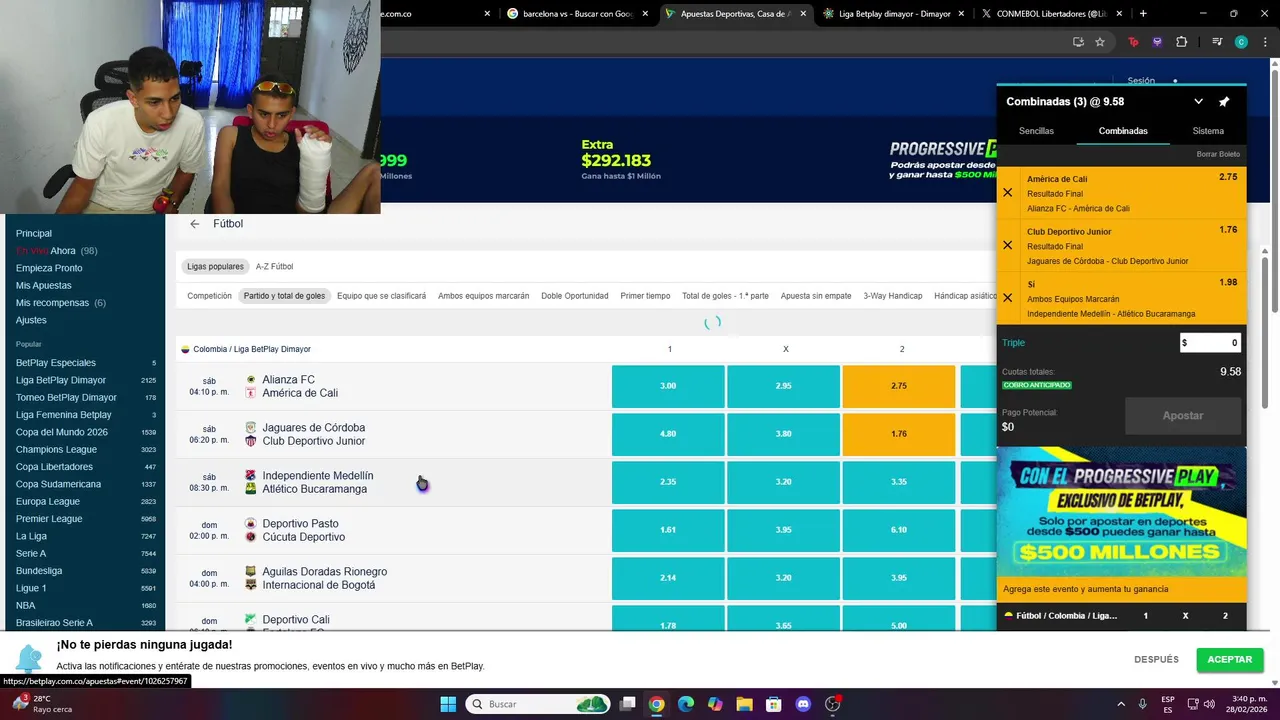The image size is (1280, 720).
Task: Toggle Independiente Medellín win odds 2.35
Action: click(668, 482)
